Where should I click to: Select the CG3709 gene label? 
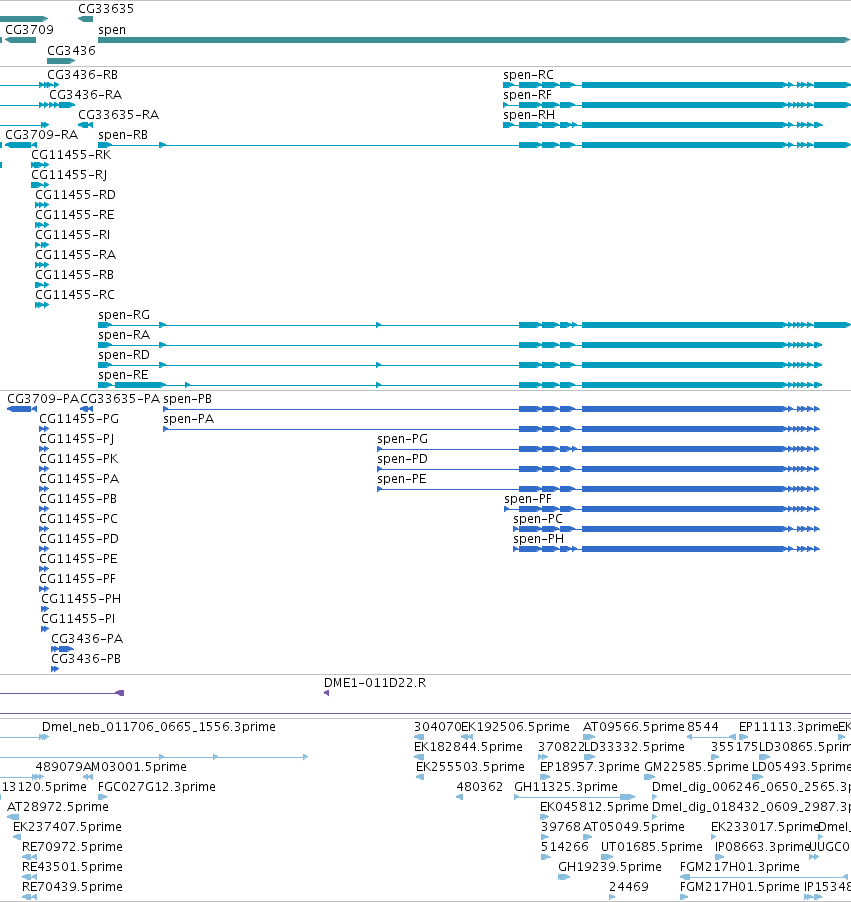click(x=29, y=29)
